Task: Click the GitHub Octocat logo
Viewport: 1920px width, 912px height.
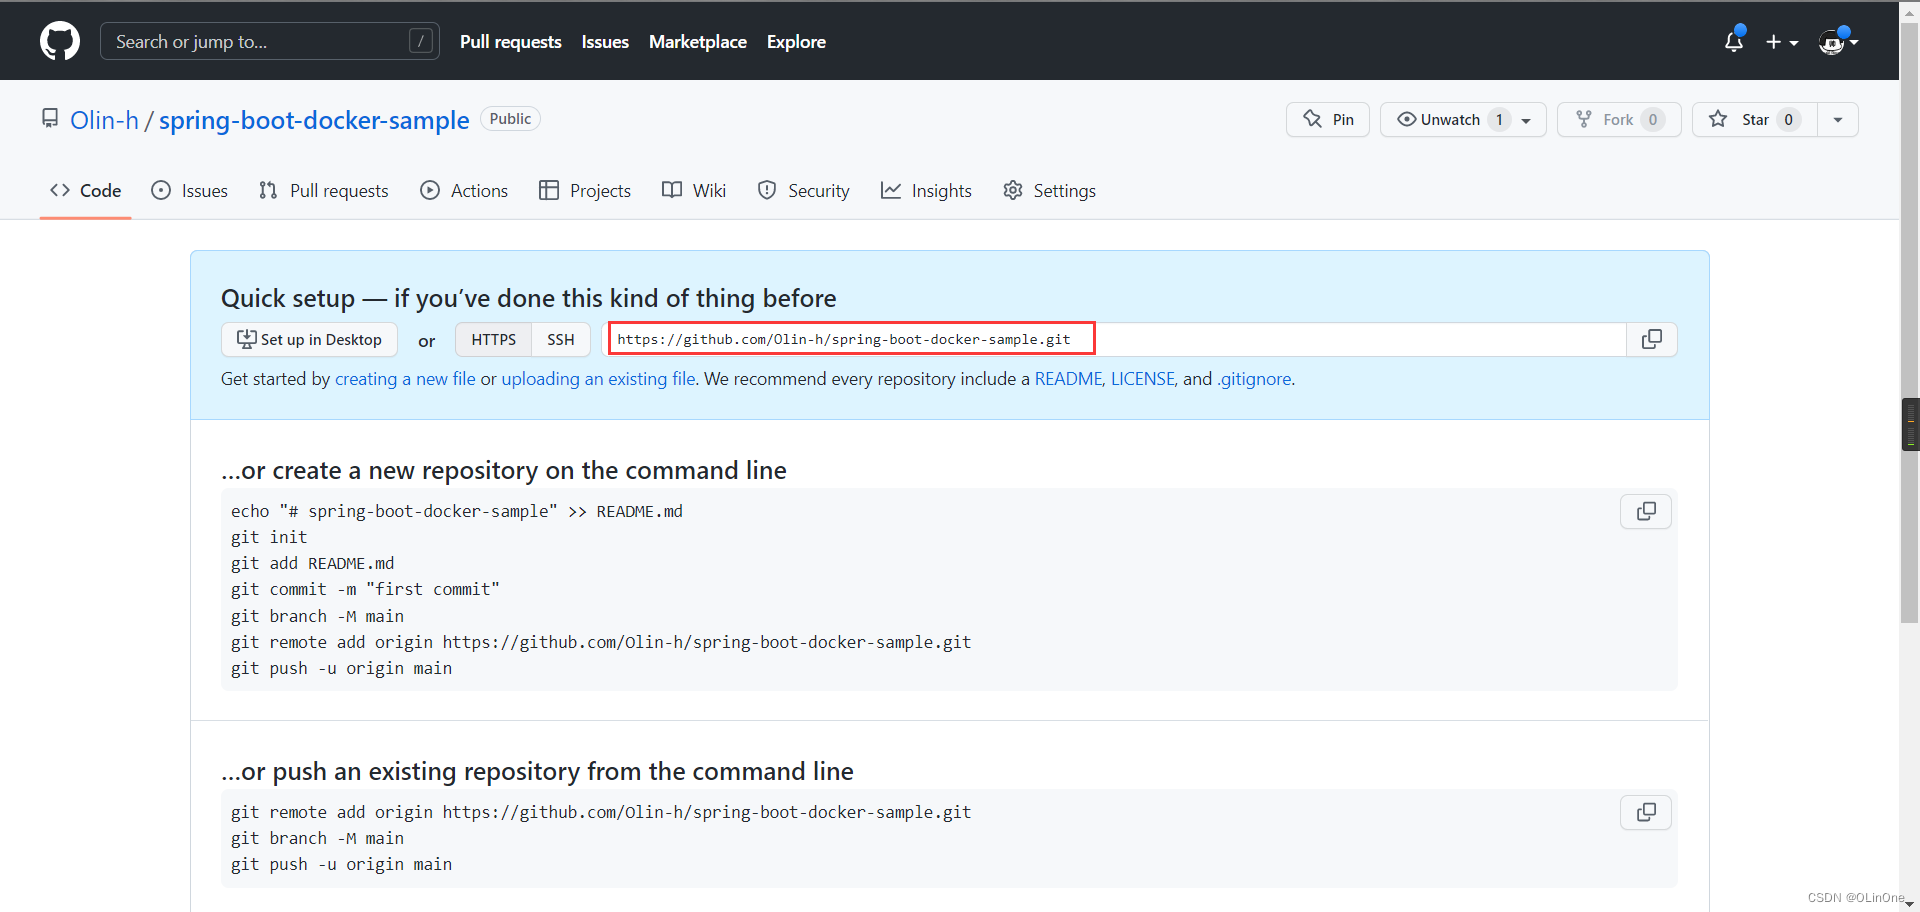Action: tap(60, 41)
